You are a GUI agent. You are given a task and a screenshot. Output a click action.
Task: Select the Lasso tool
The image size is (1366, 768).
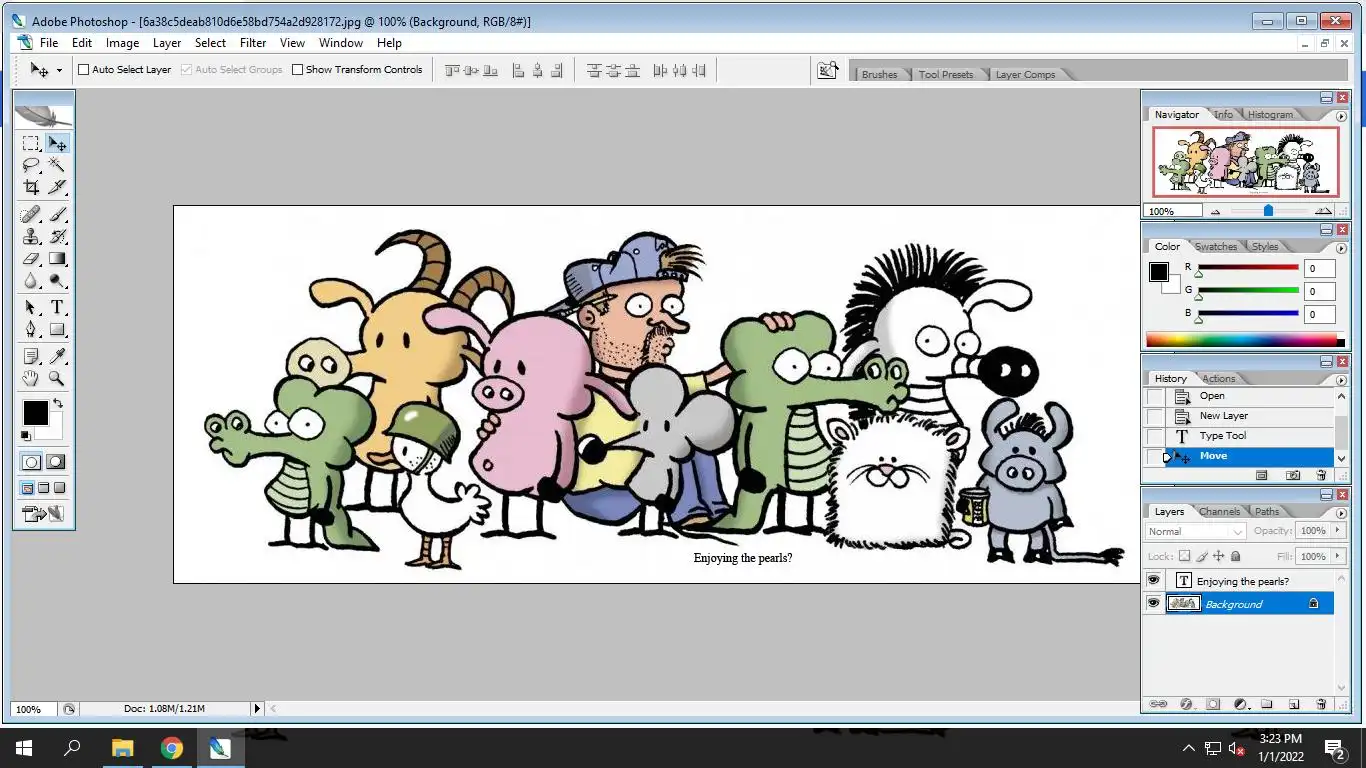point(31,165)
